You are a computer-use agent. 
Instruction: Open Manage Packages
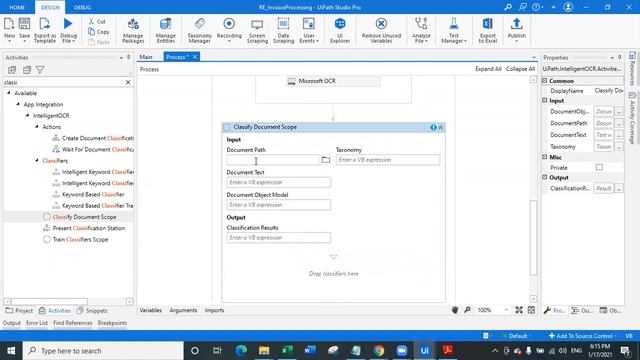pos(133,30)
